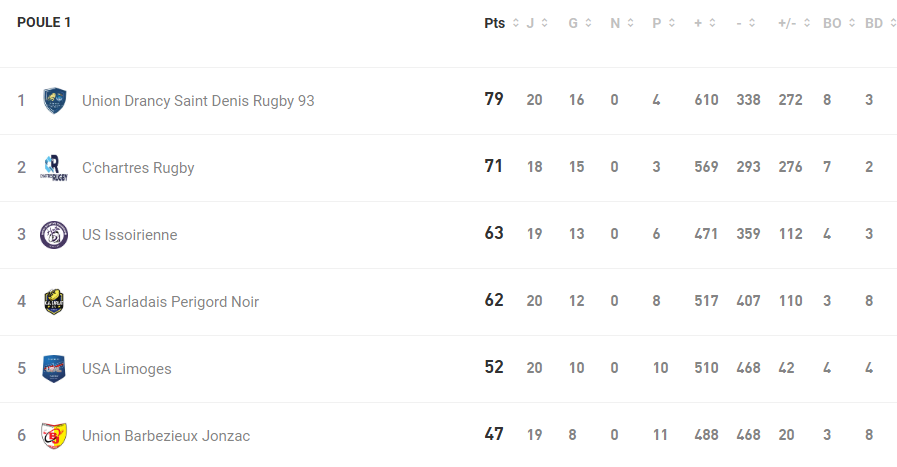This screenshot has width=897, height=467.
Task: Sort table by J matches played
Action: (537, 23)
